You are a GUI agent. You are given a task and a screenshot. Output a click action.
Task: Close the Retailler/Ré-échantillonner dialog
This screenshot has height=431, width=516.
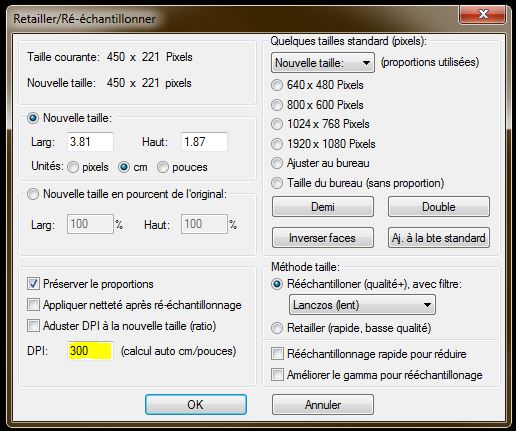[482, 14]
